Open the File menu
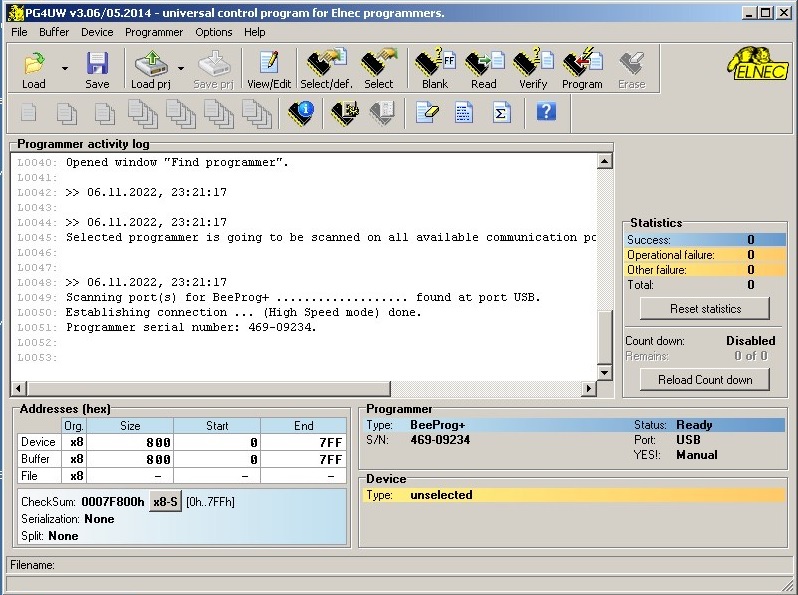The width and height of the screenshot is (798, 595). click(x=19, y=32)
